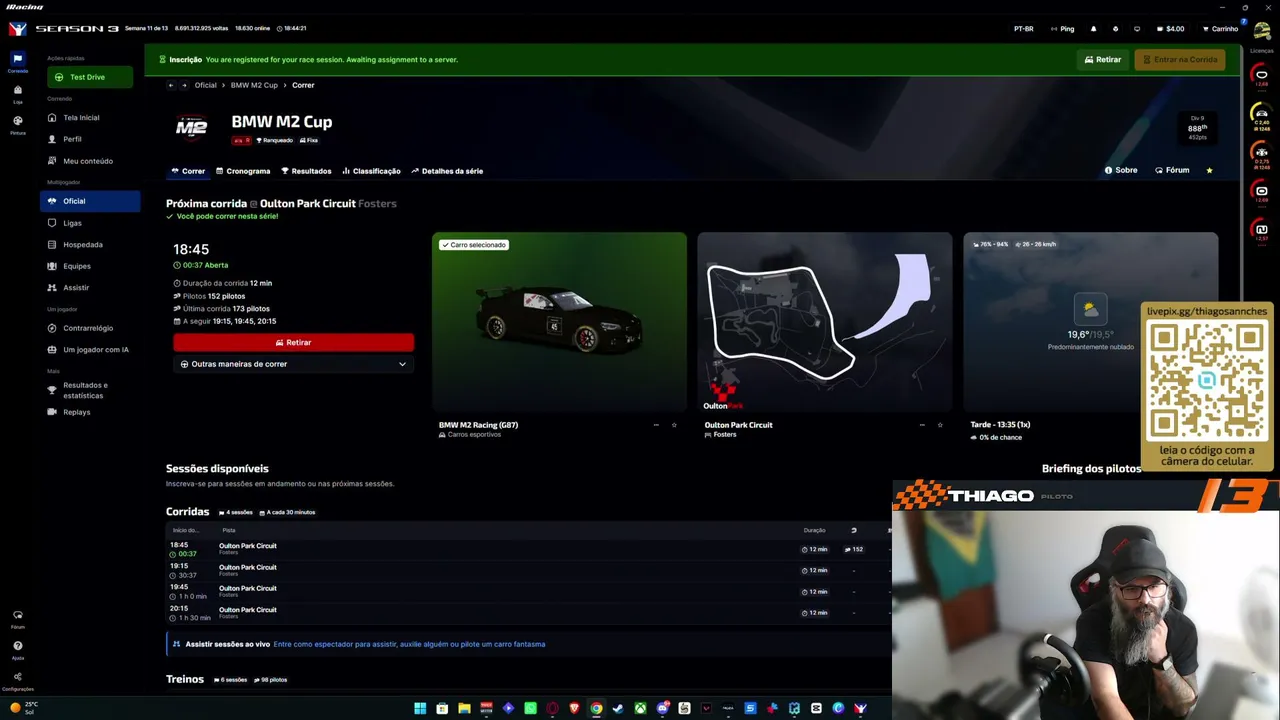The image size is (1280, 720).
Task: Open the Fórum link beside Sobre
Action: [1172, 171]
